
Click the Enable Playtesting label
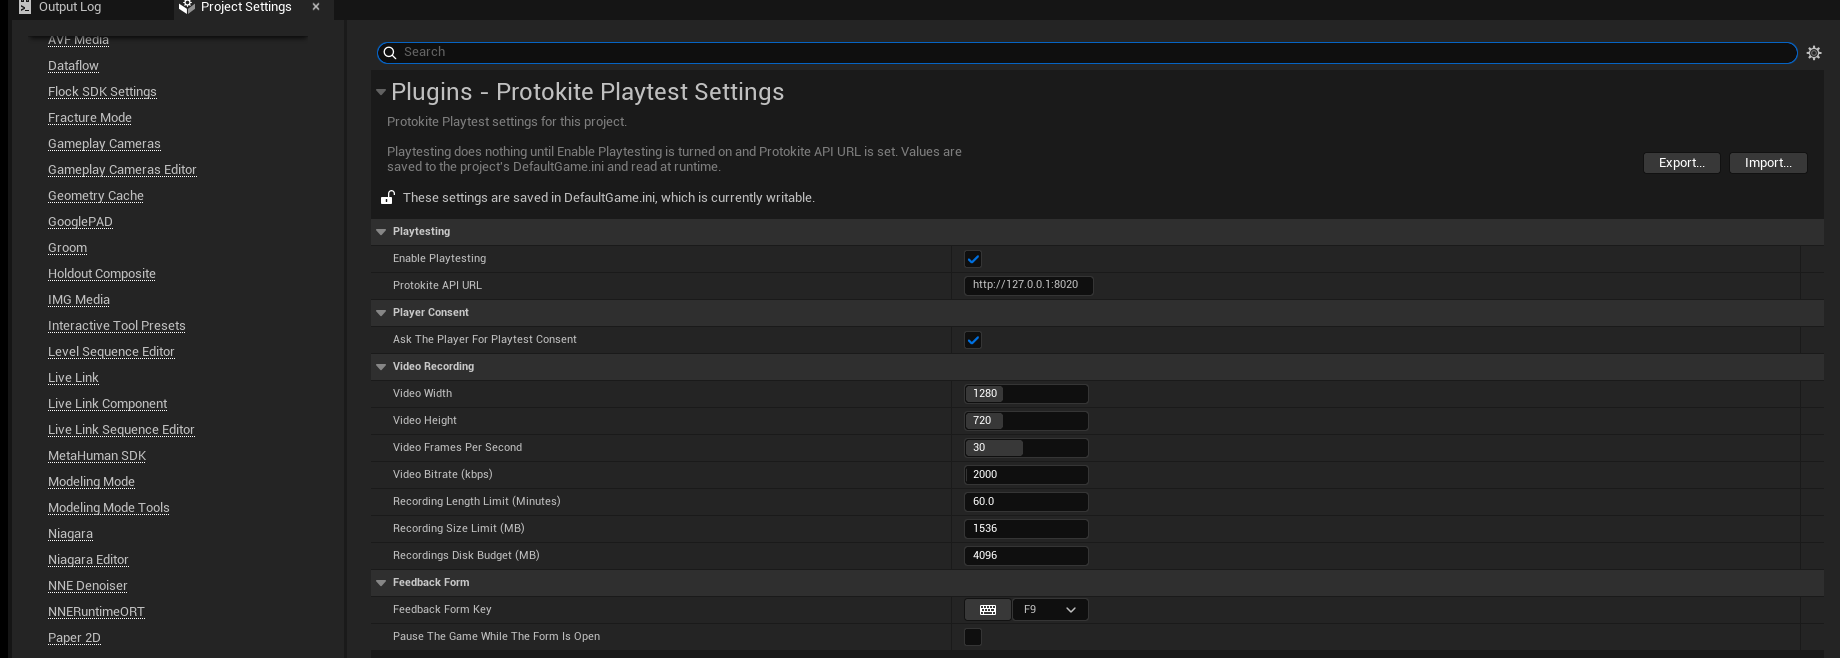(x=439, y=259)
